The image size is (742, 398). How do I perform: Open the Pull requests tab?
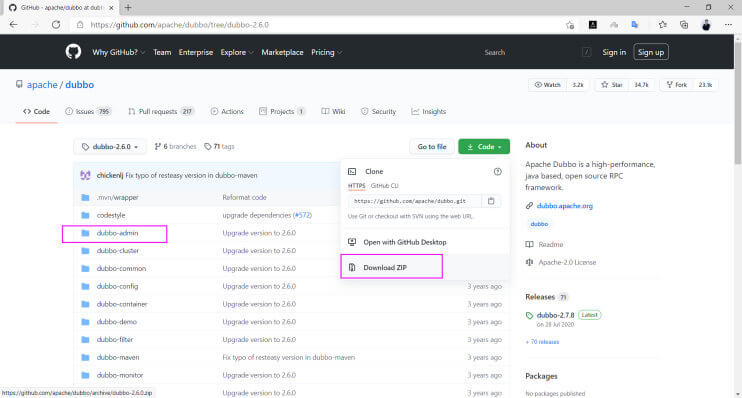161,112
